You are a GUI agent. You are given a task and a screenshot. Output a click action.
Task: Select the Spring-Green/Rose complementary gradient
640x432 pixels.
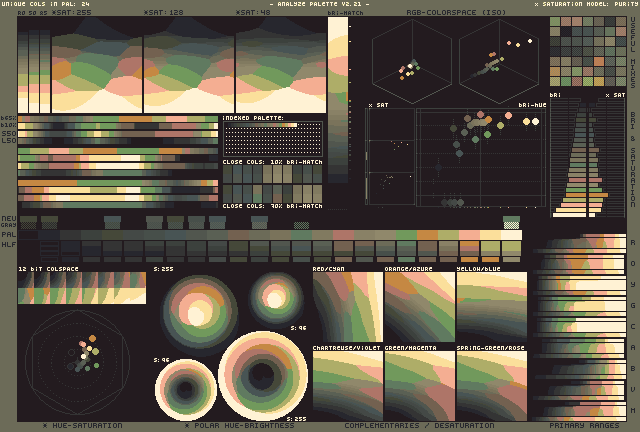(x=491, y=385)
